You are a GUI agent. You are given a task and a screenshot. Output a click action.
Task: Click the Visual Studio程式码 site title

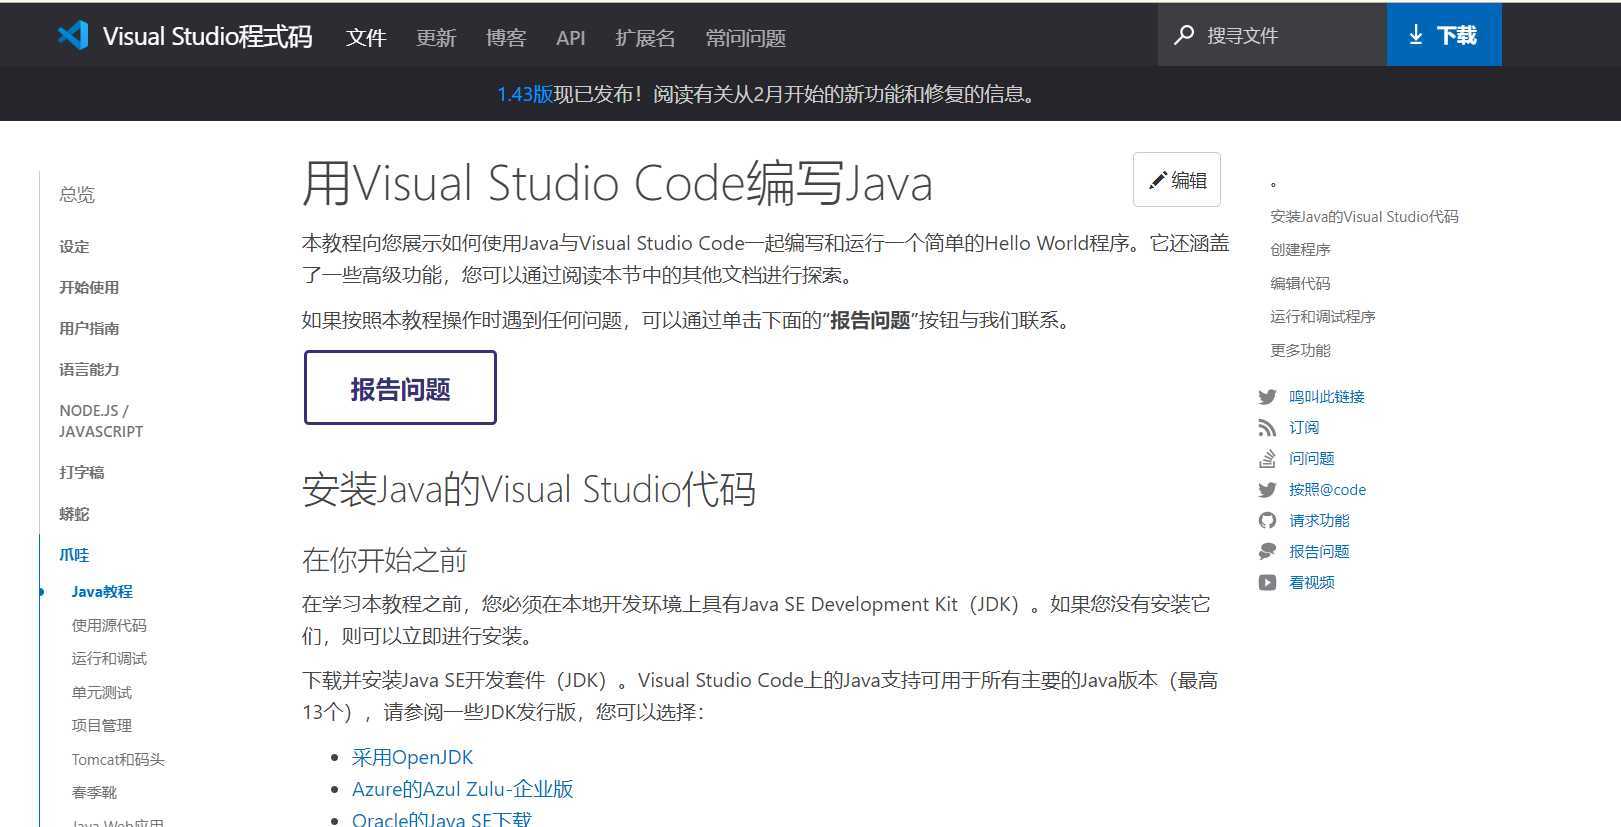click(208, 37)
